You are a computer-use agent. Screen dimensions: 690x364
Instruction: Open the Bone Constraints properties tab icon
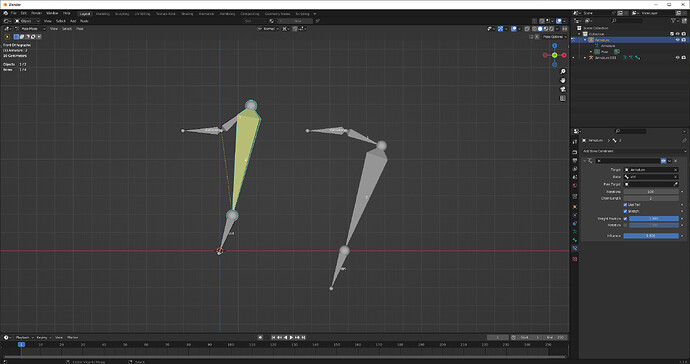click(x=575, y=249)
